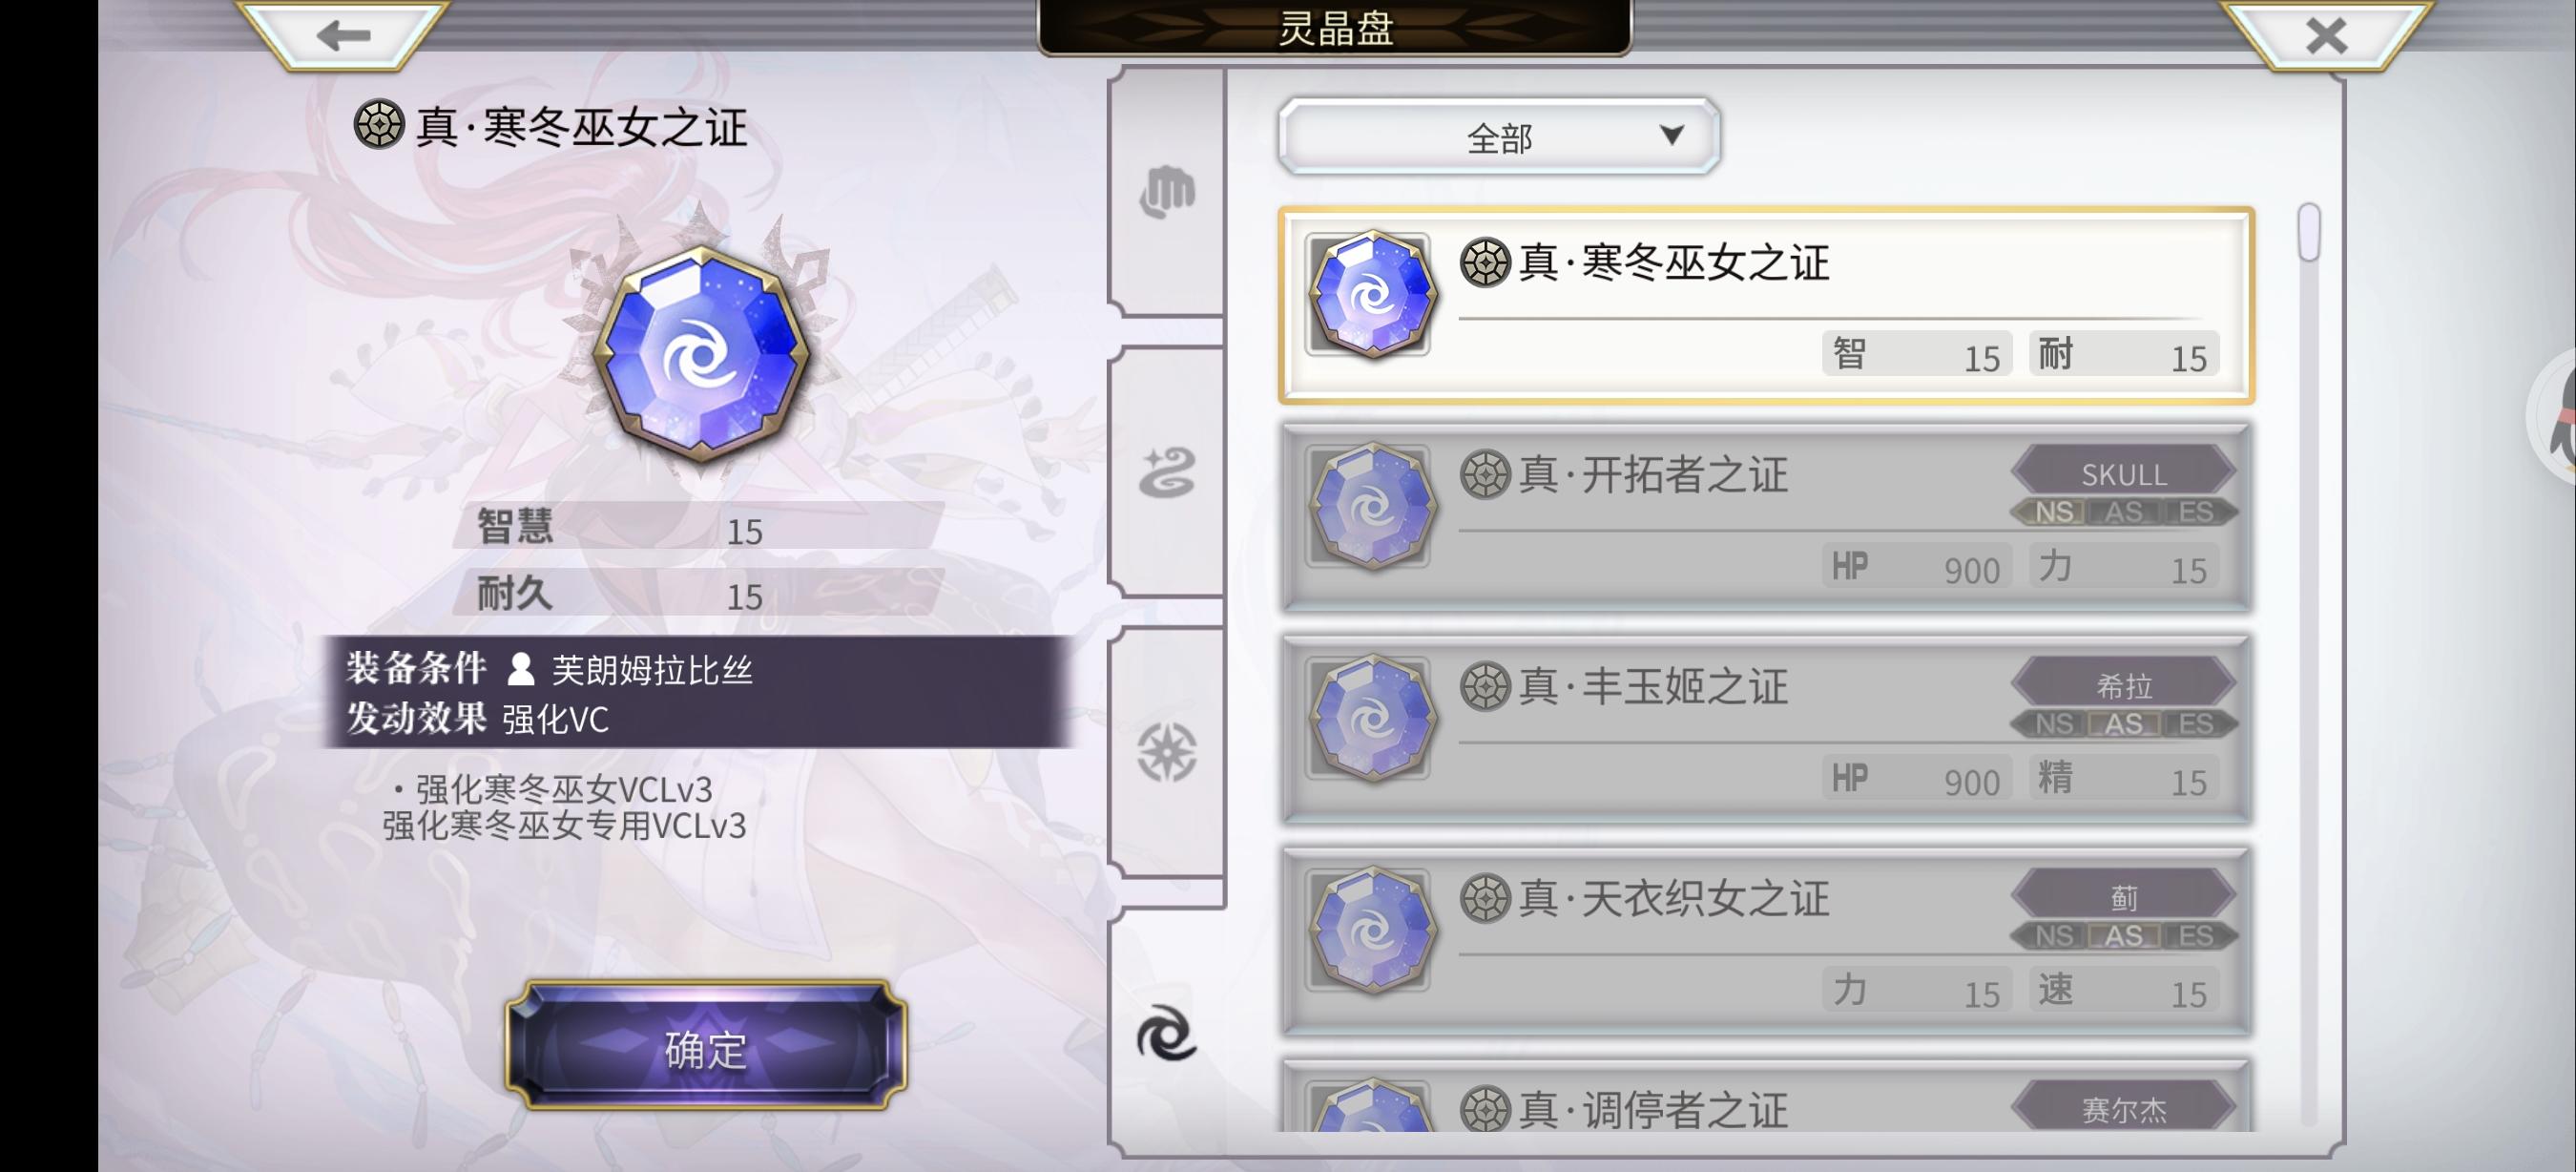2576x1172 pixels.
Task: Select the 真·寒冬巫女之证 list entry
Action: (1766, 305)
